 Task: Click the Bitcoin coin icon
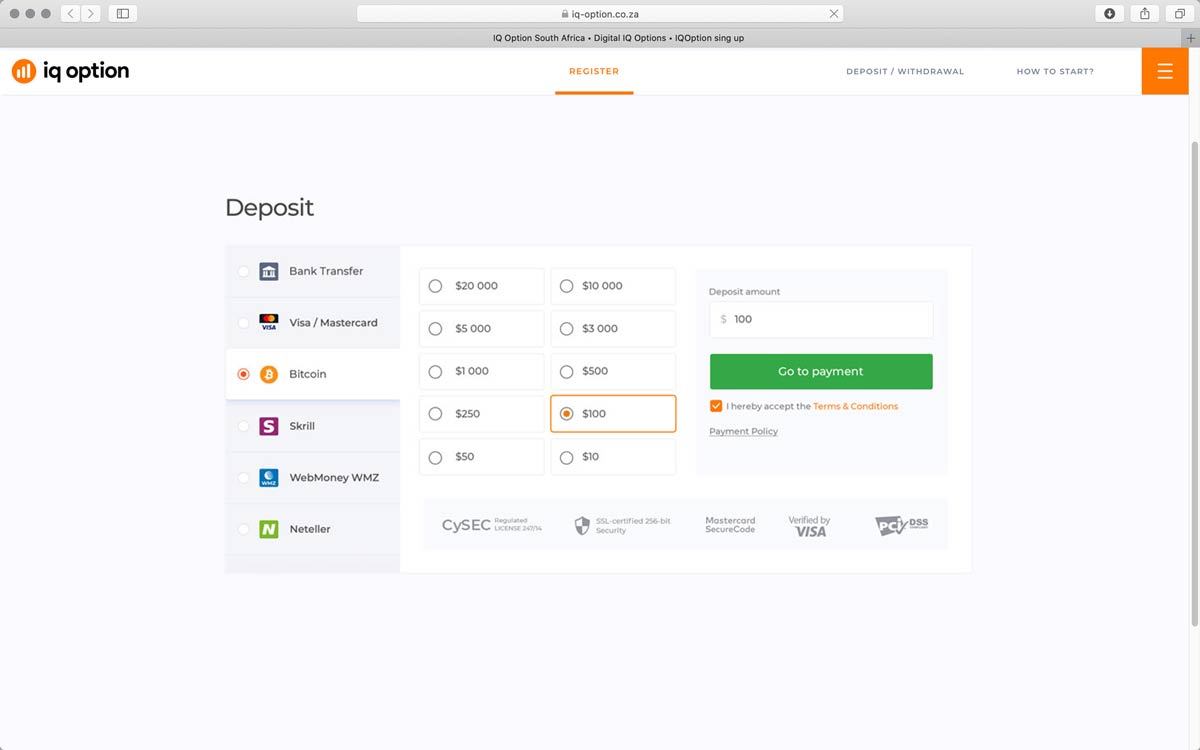coord(269,374)
